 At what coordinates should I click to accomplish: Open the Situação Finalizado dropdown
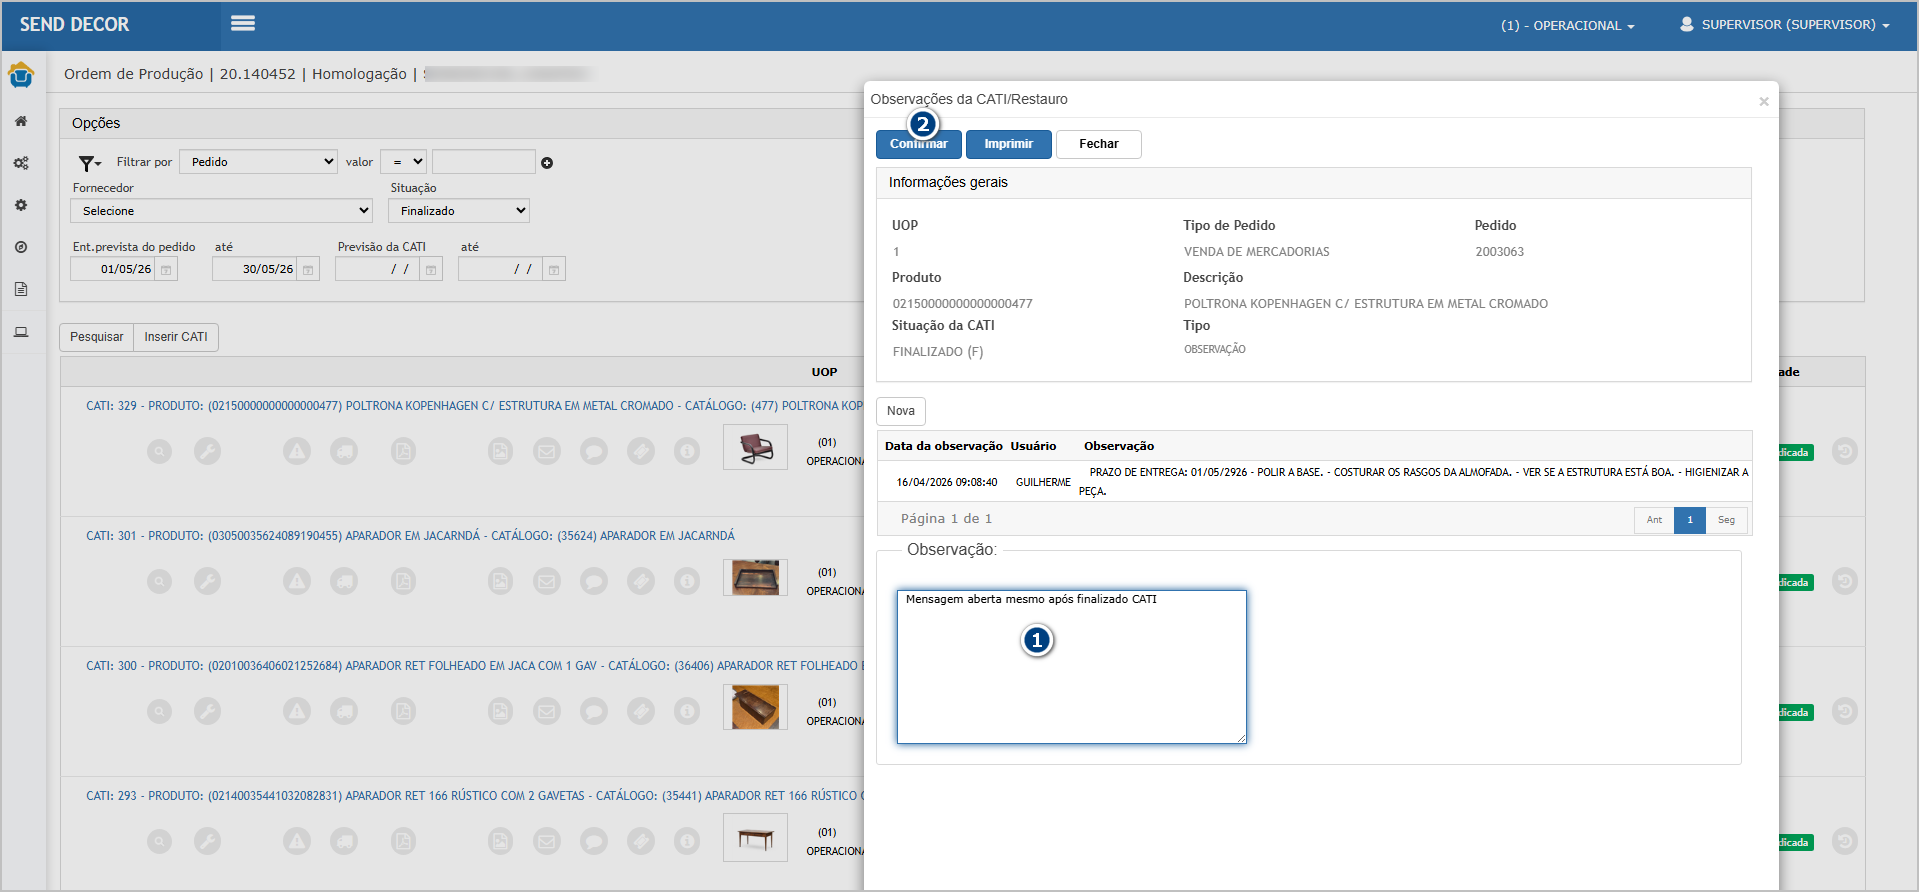[x=459, y=211]
